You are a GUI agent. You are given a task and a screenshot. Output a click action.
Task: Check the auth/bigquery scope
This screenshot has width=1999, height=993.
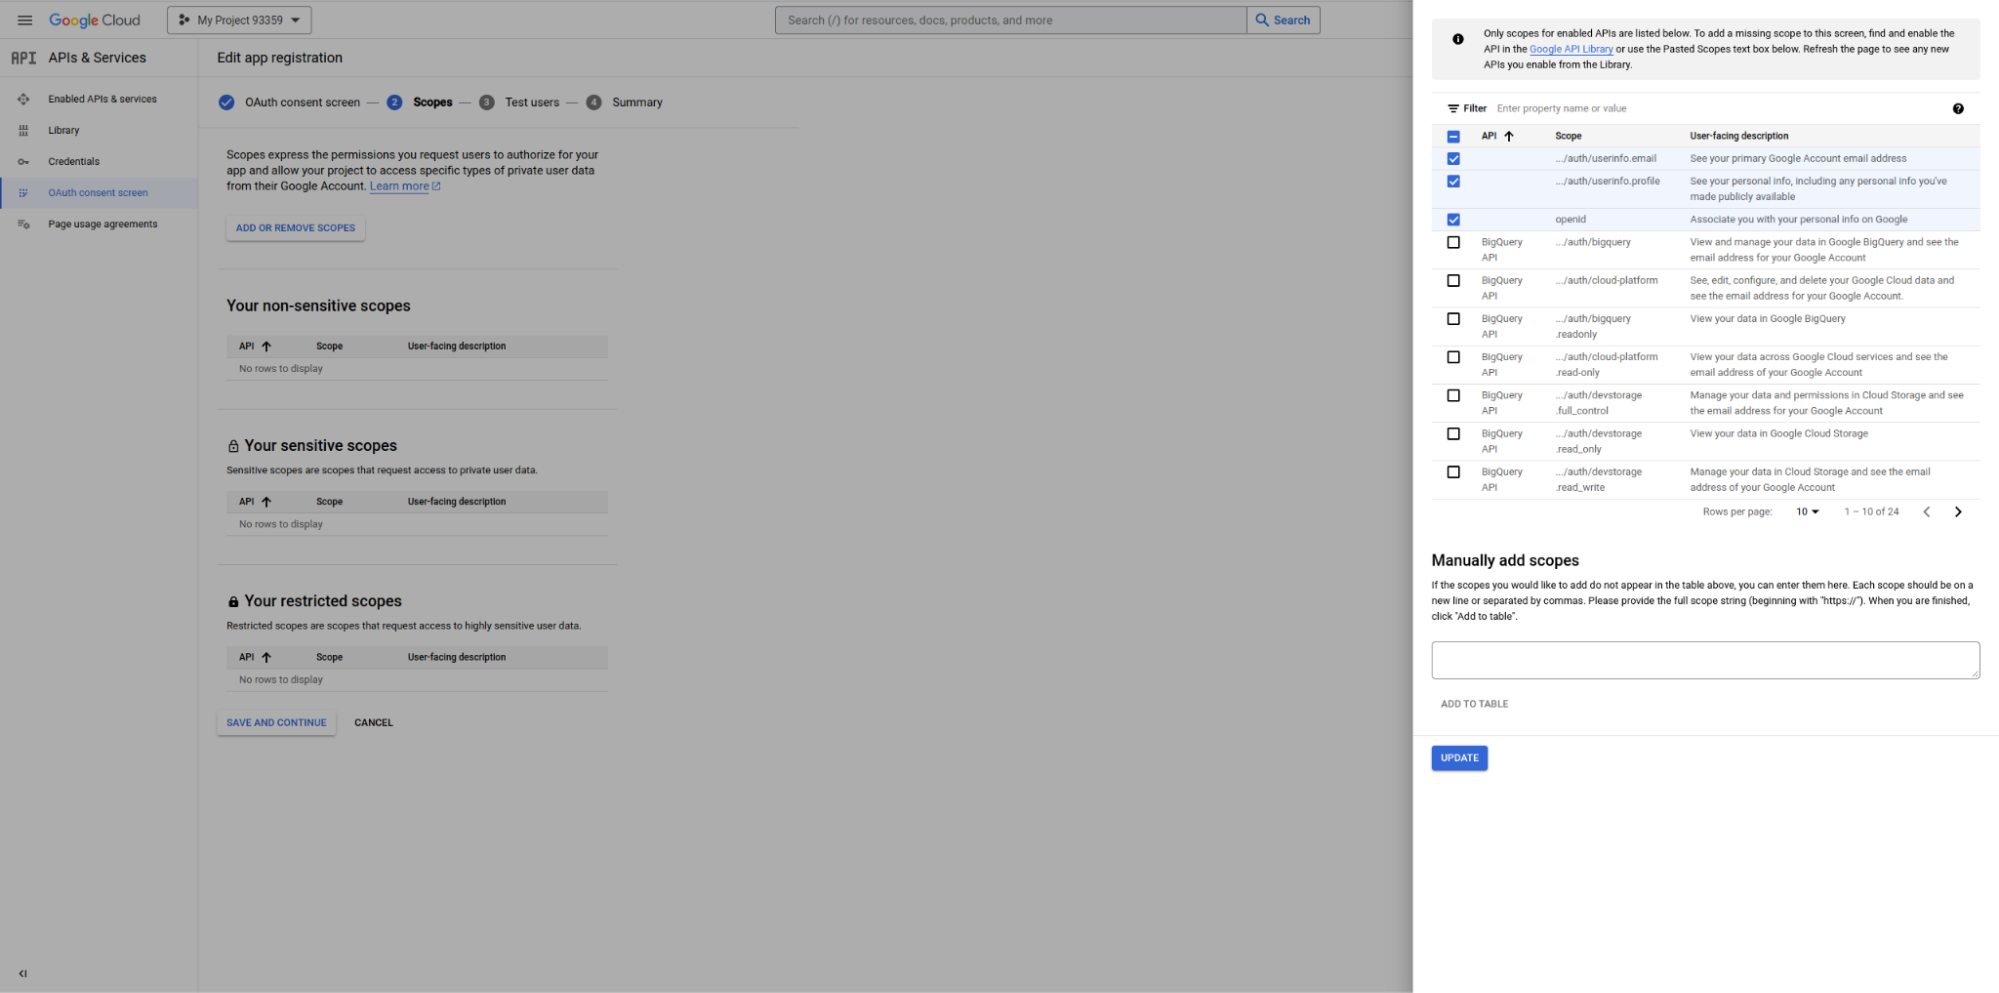click(x=1453, y=243)
